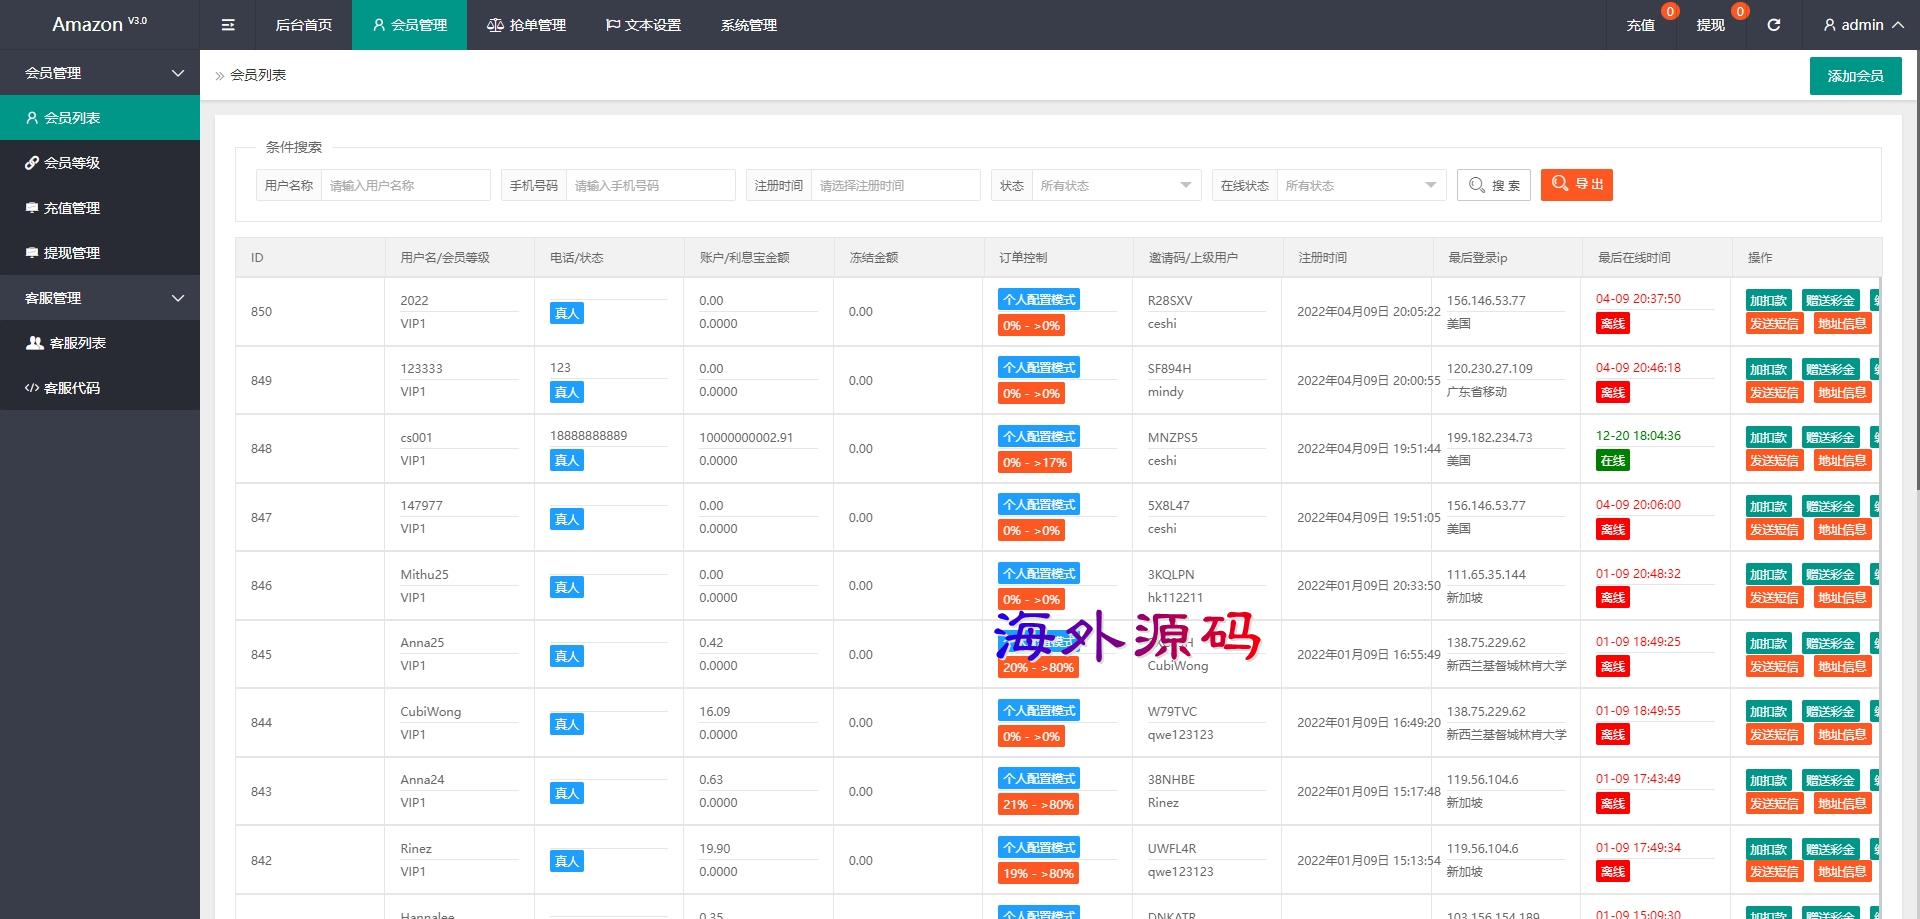The width and height of the screenshot is (1920, 919).
Task: Expand the 会员管理 sidebar group
Action: (100, 73)
